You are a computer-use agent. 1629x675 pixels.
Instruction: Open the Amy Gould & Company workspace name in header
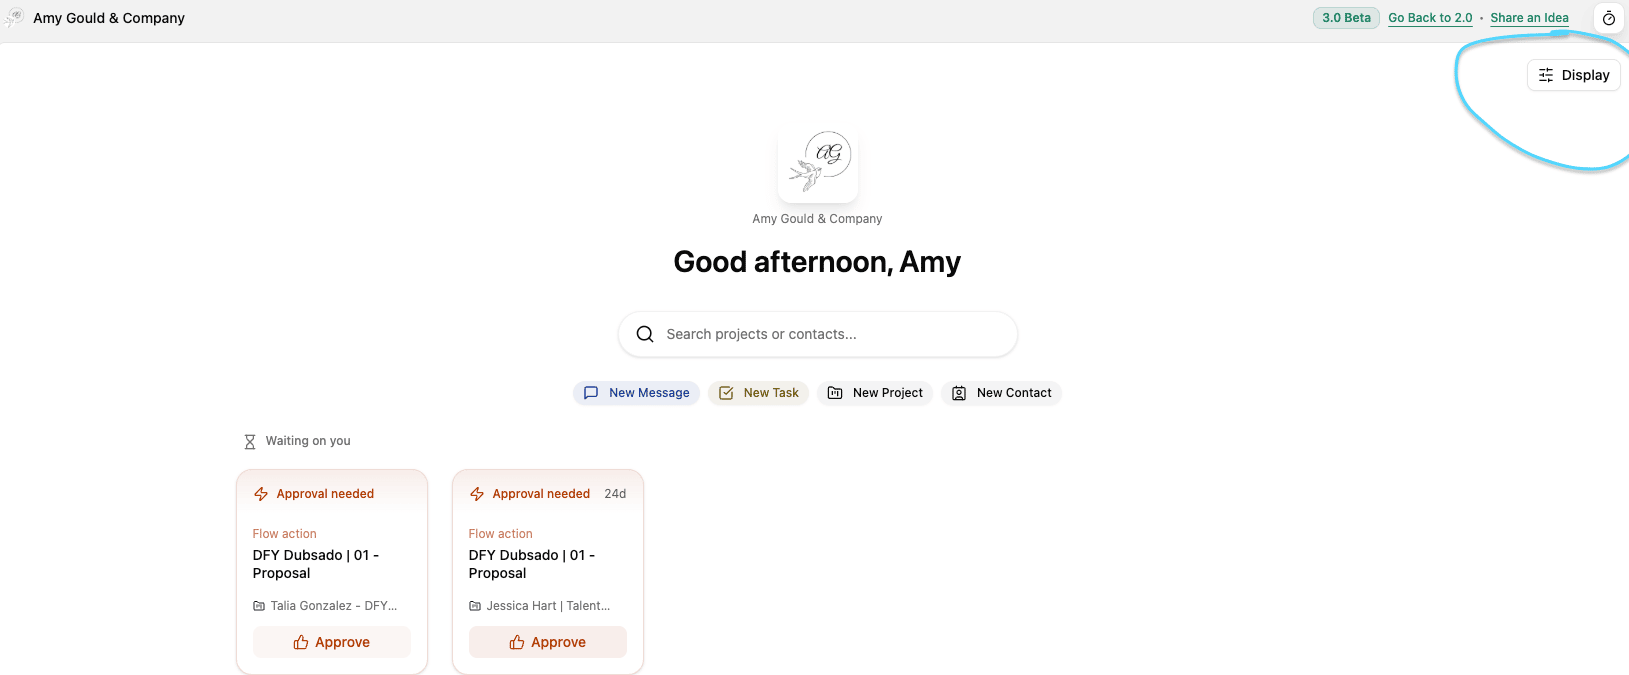(109, 18)
